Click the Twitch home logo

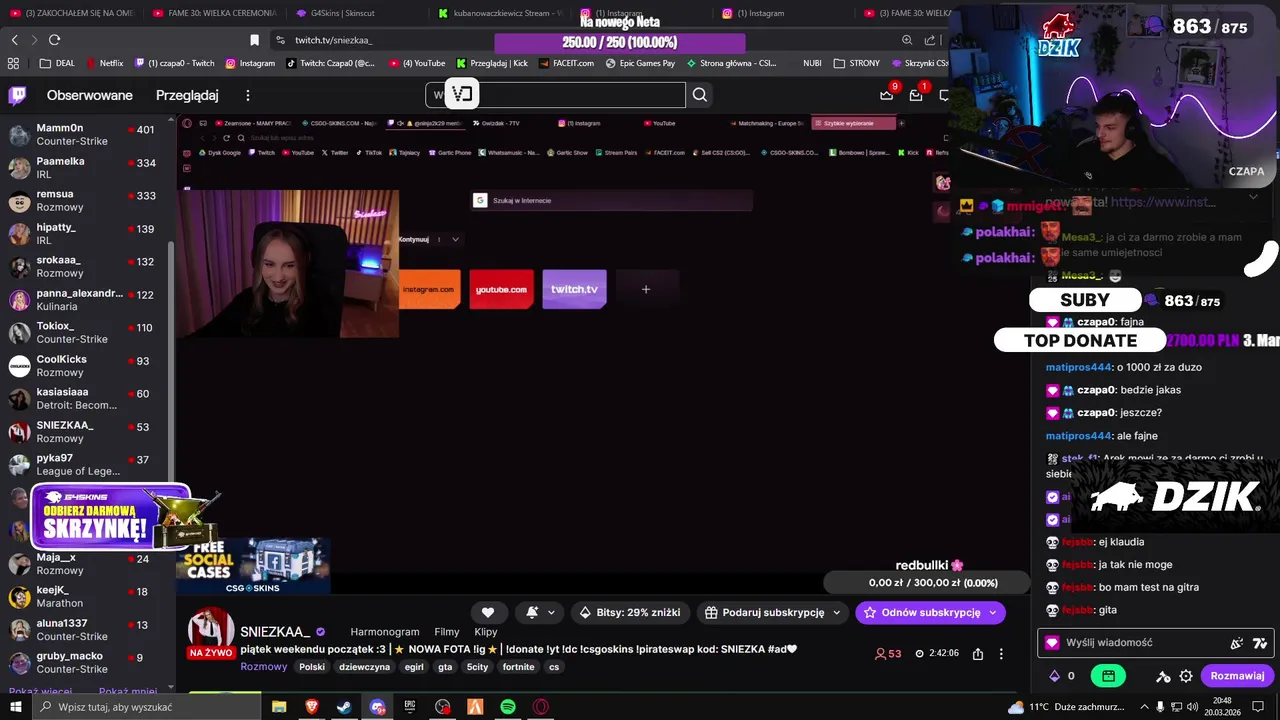click(x=17, y=95)
